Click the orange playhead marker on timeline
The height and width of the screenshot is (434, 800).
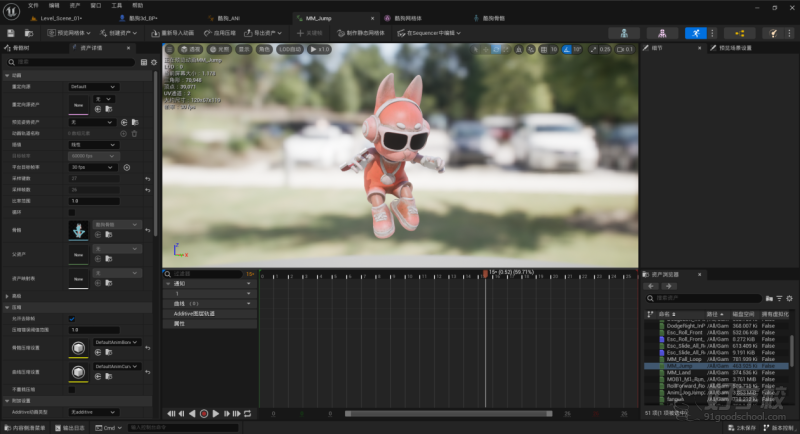click(485, 273)
